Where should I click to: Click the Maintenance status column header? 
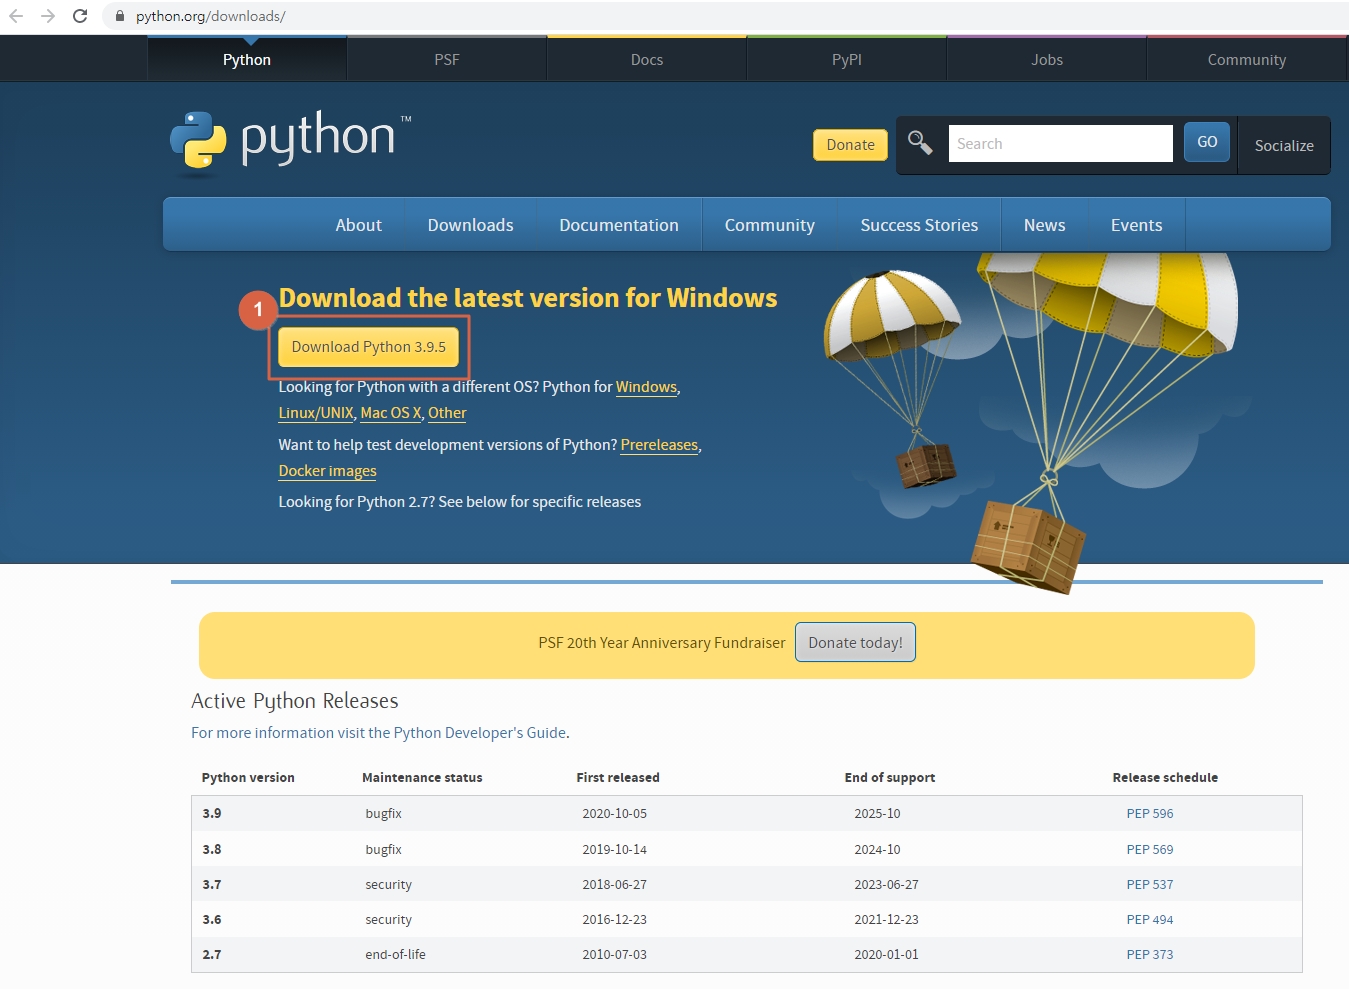click(422, 778)
